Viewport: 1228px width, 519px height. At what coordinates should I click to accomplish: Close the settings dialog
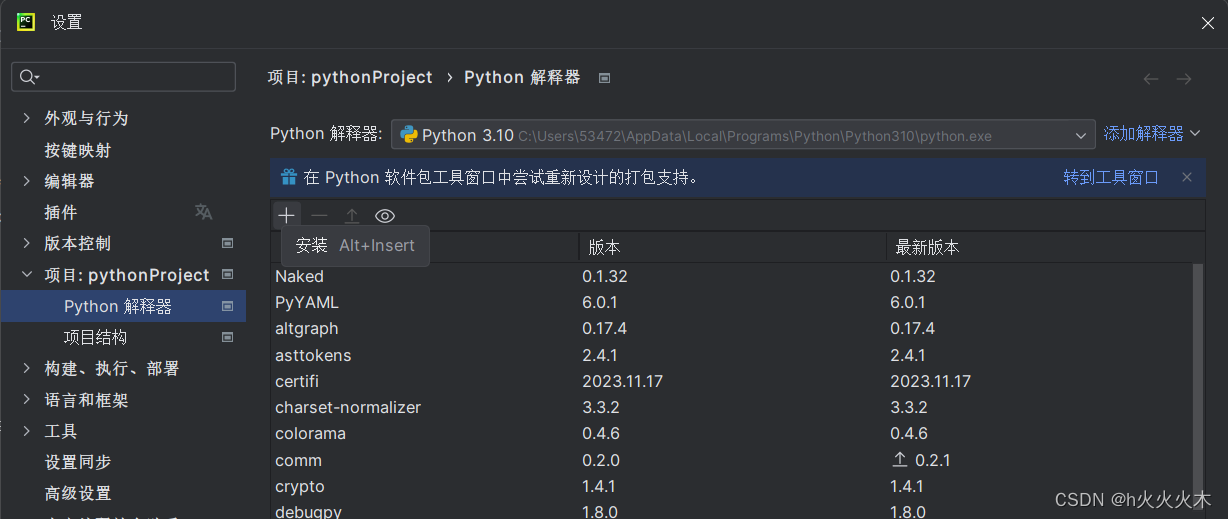tap(1207, 22)
